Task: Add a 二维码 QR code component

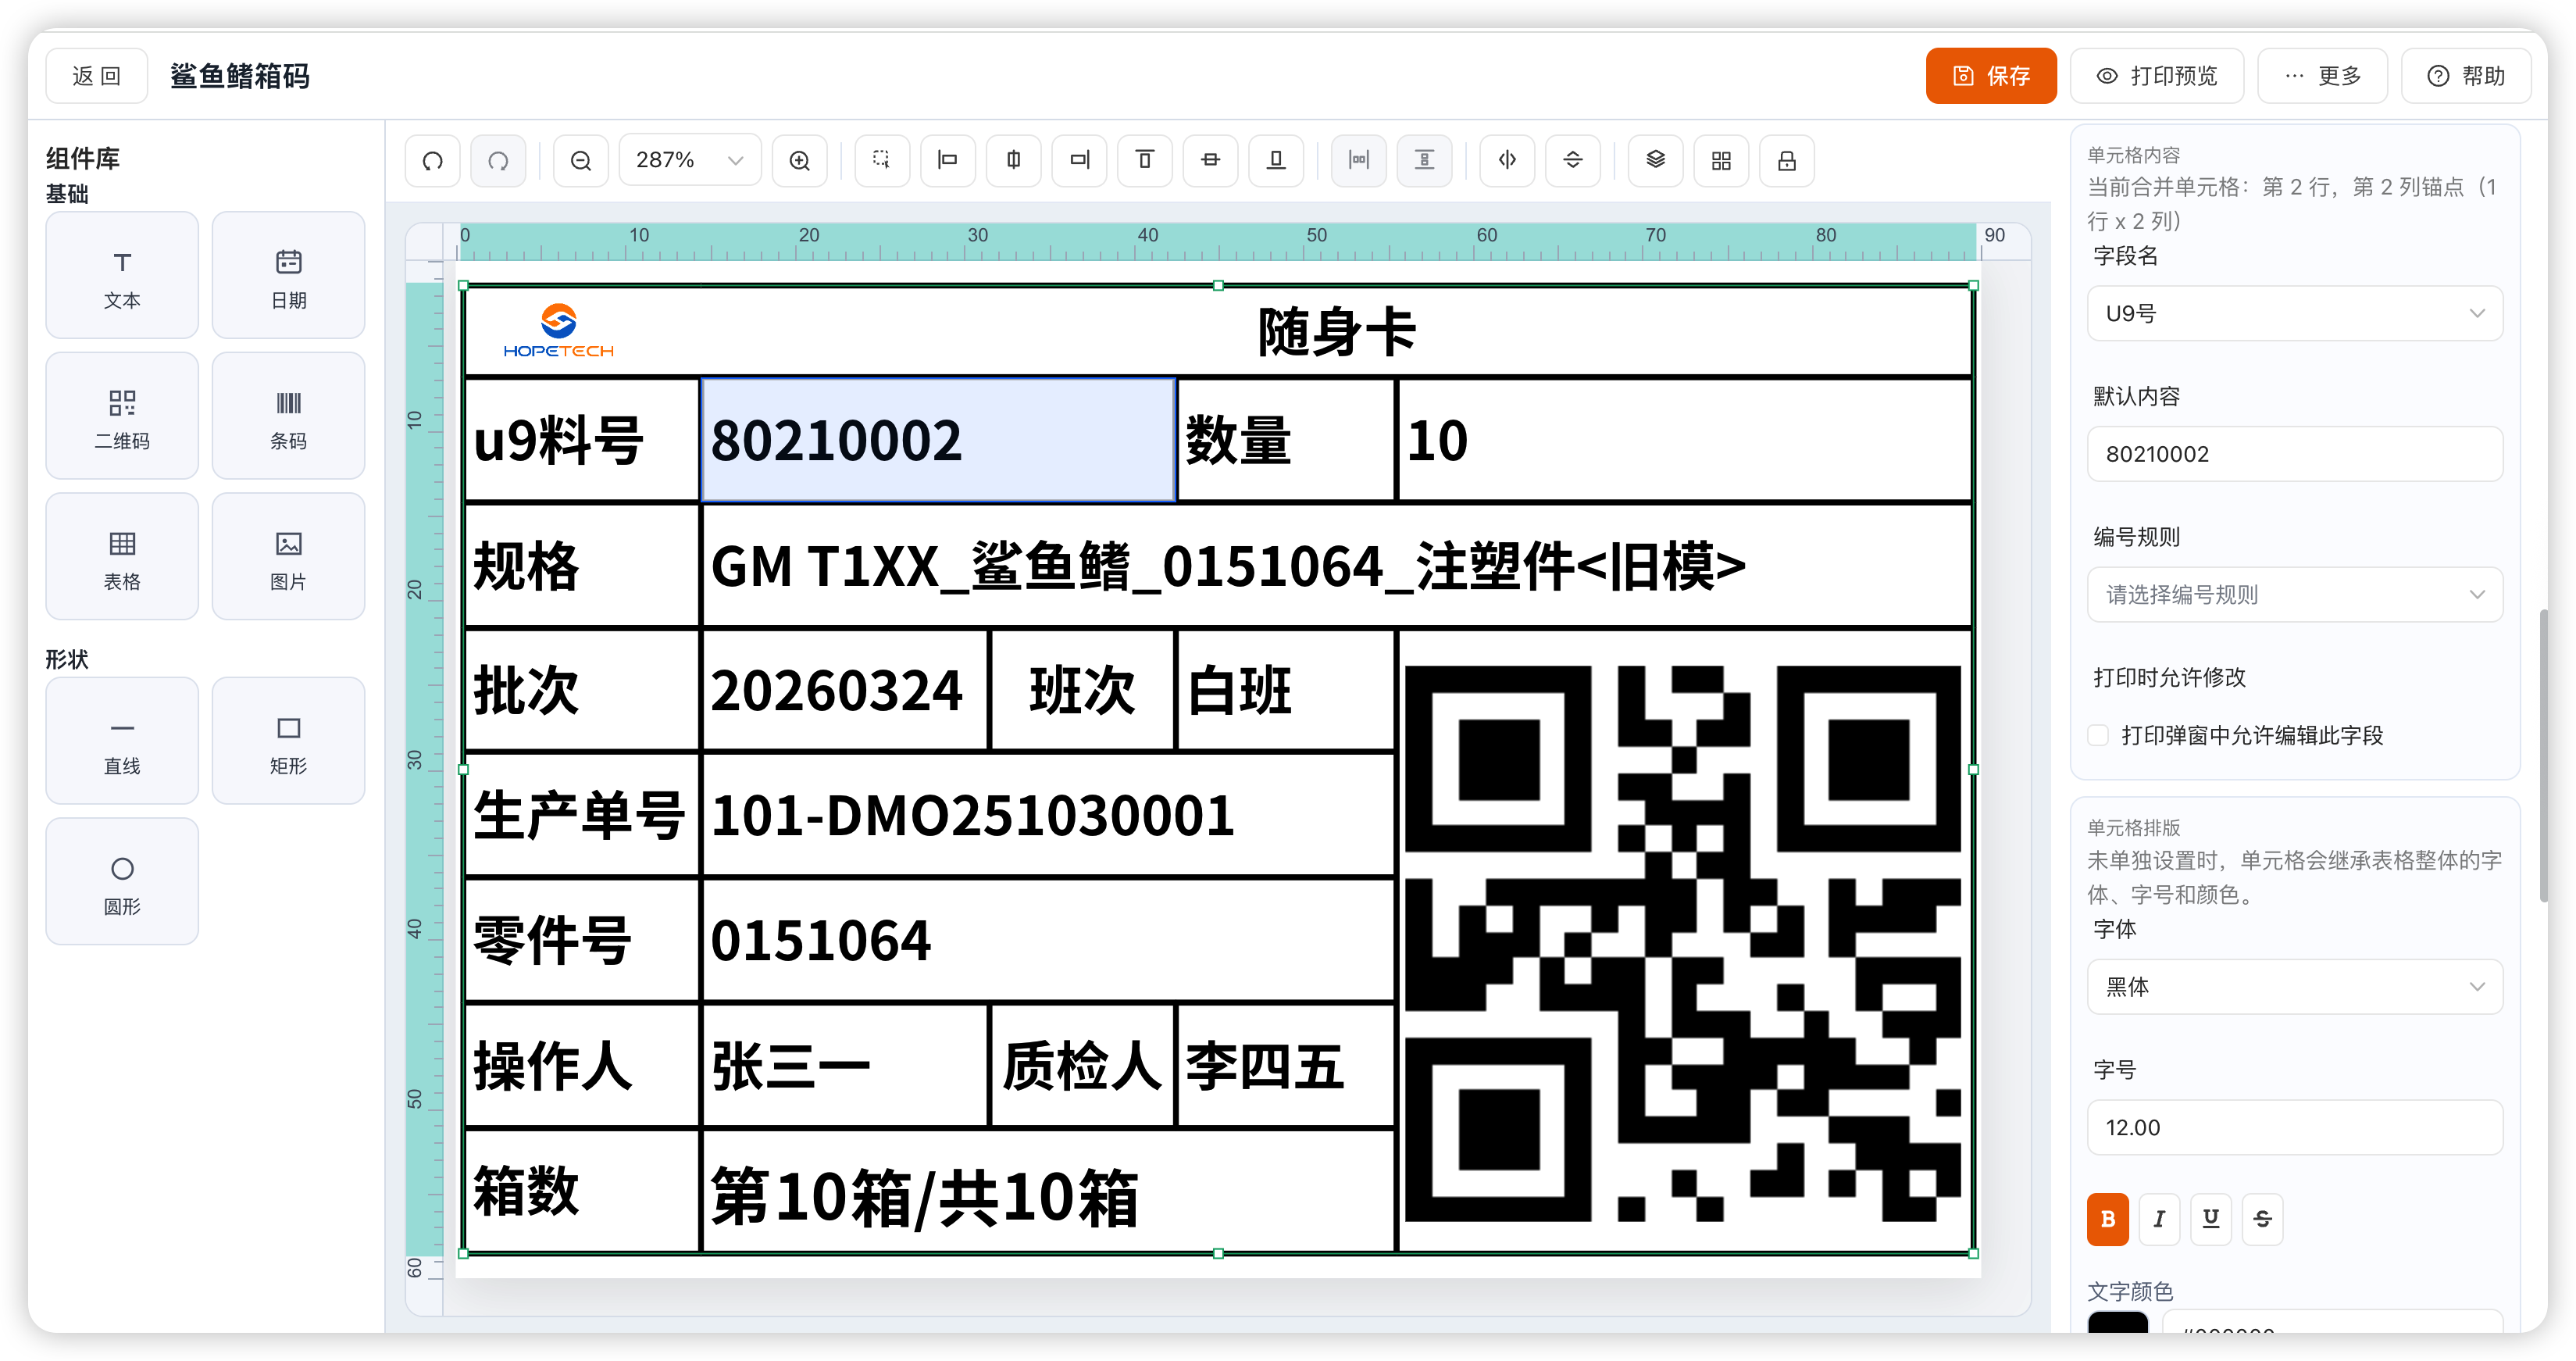Action: coord(122,416)
